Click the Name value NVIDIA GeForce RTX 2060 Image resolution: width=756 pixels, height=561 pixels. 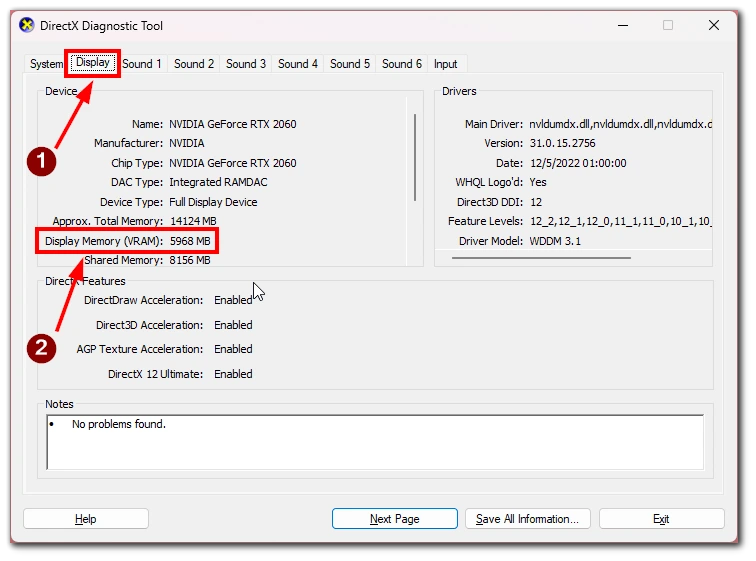232,124
